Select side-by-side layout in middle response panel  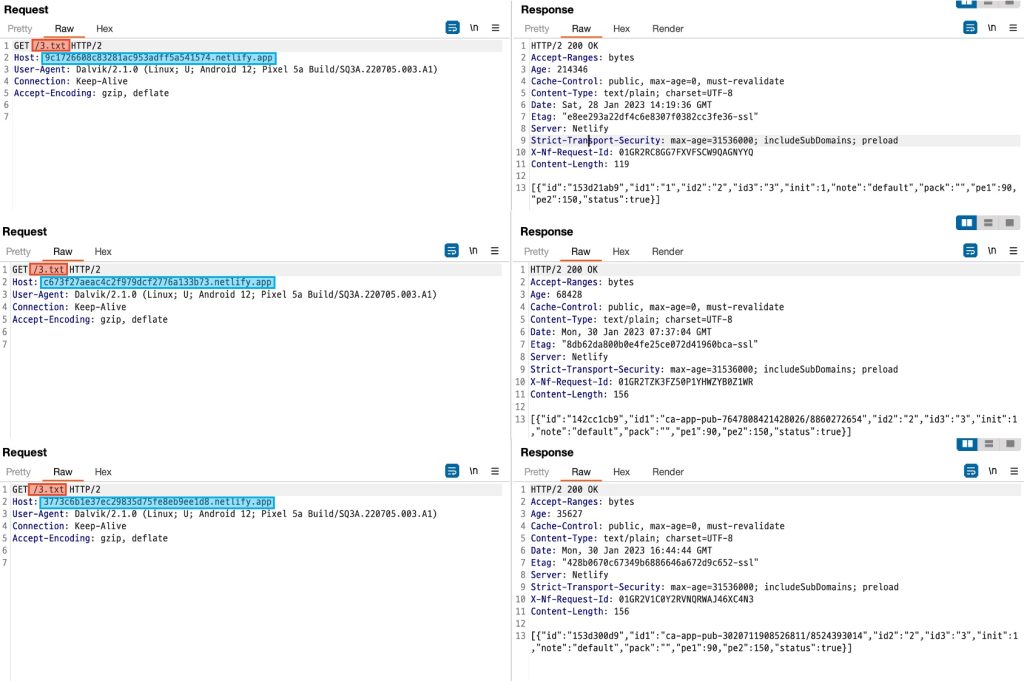point(967,223)
